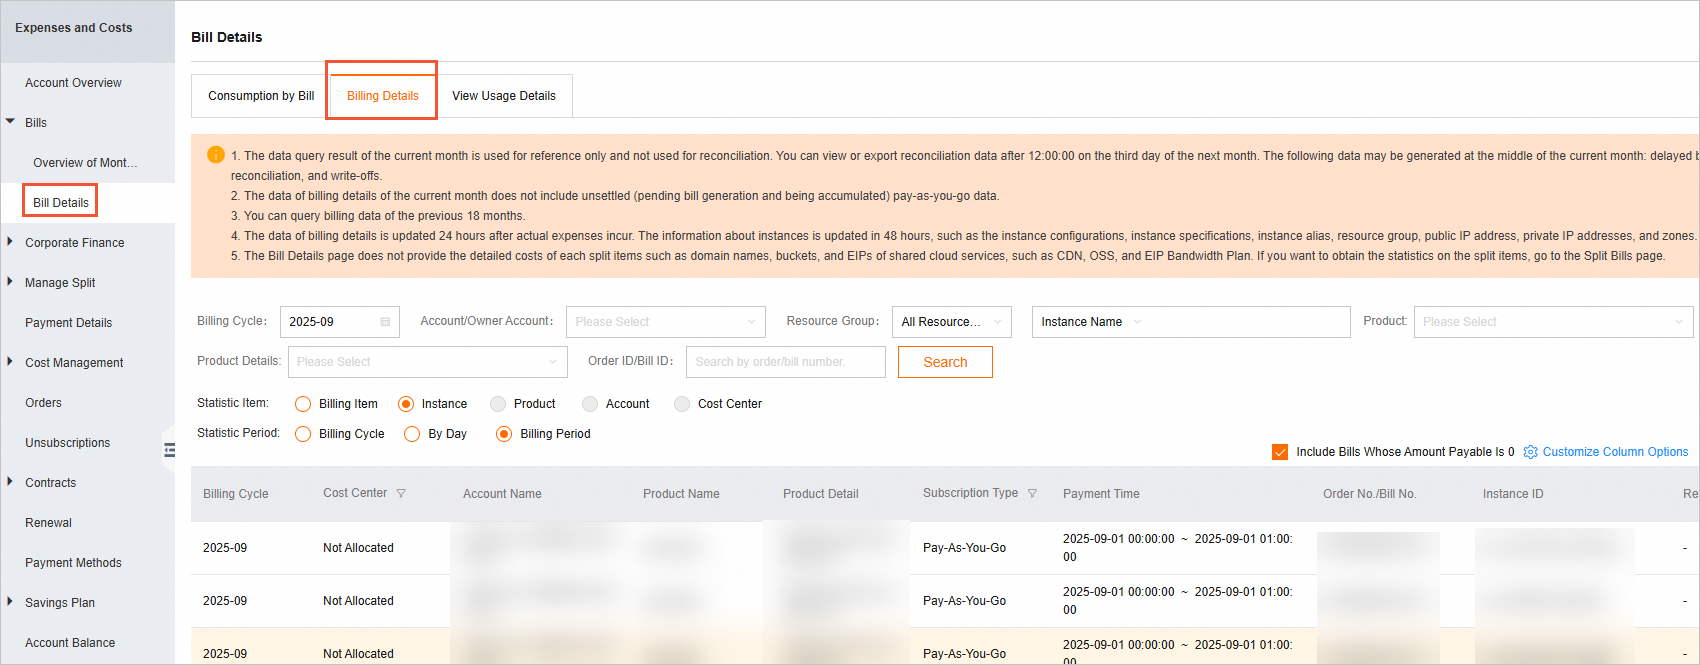Choose Billing Period statistic period radio
1700x665 pixels.
point(504,434)
